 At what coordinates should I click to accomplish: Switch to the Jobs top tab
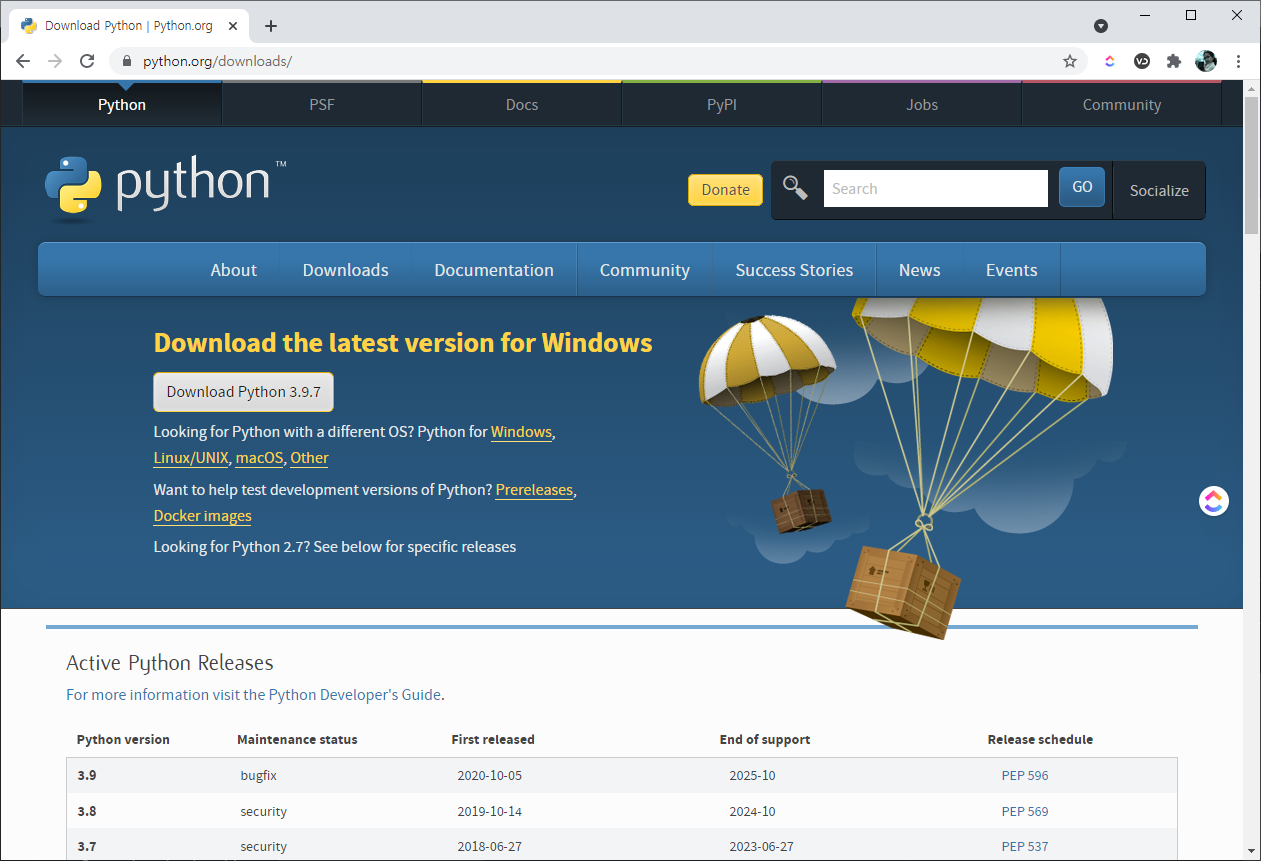coord(922,104)
